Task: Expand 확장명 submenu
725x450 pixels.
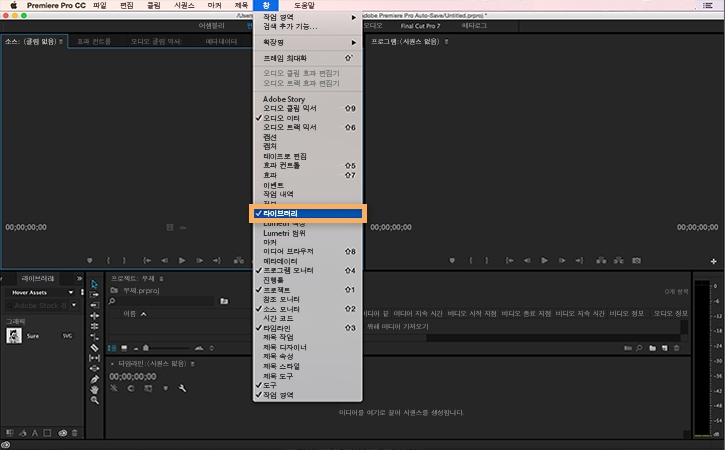Action: pos(307,42)
